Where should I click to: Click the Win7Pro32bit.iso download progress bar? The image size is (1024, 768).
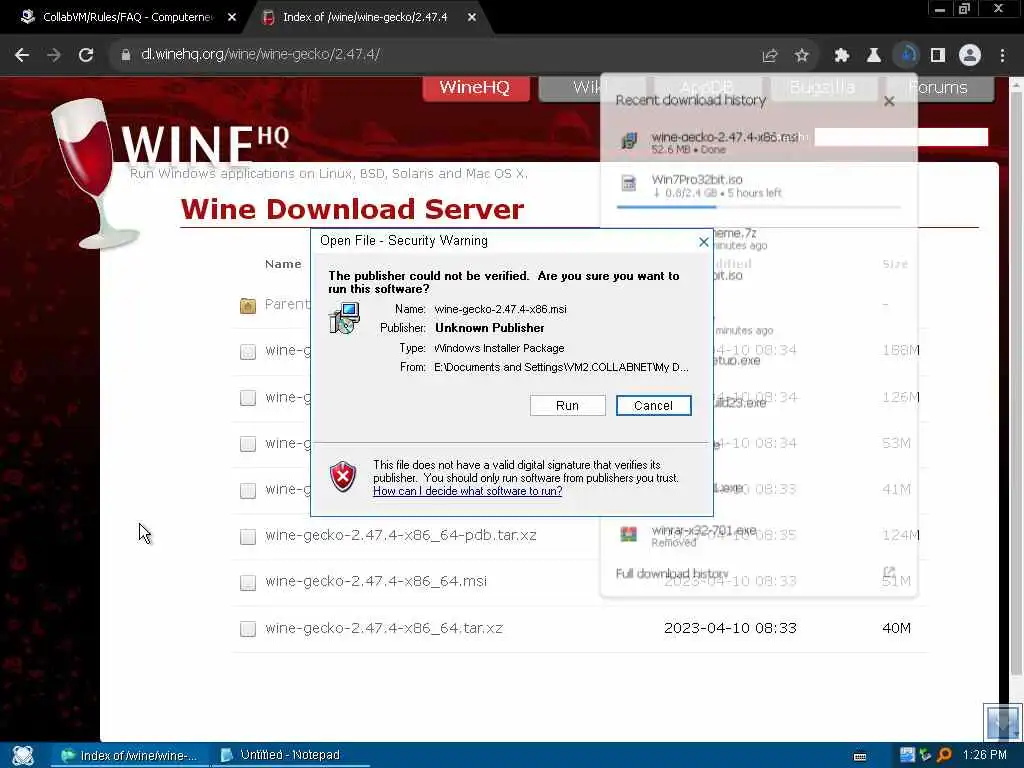pos(758,207)
